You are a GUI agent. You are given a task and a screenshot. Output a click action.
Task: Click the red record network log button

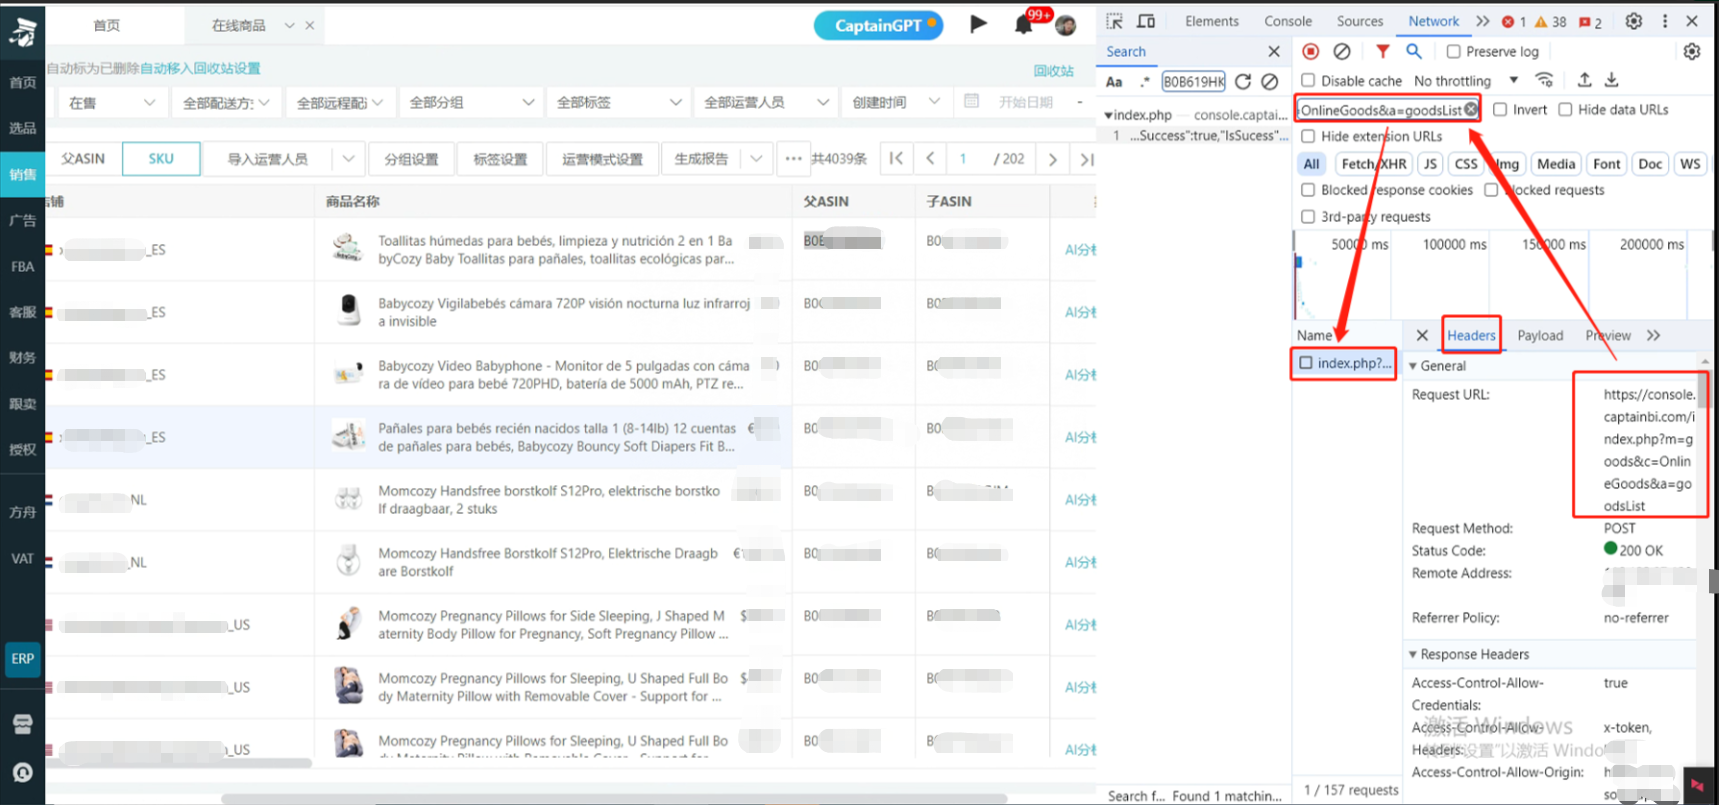click(x=1311, y=51)
